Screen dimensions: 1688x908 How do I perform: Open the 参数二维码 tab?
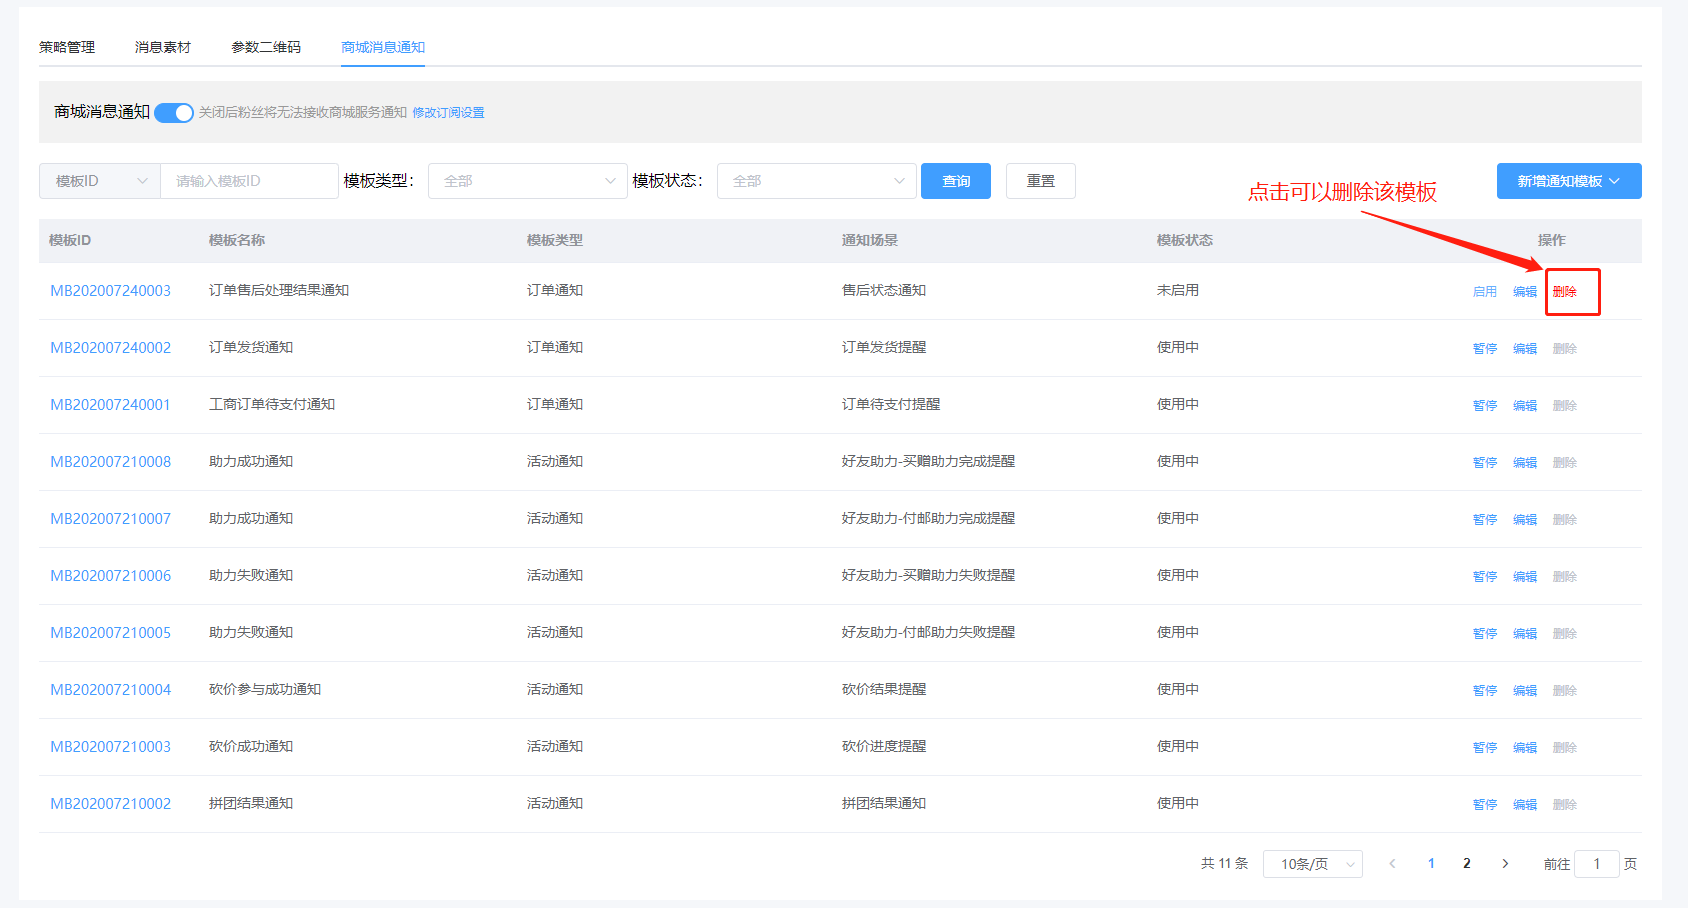266,47
